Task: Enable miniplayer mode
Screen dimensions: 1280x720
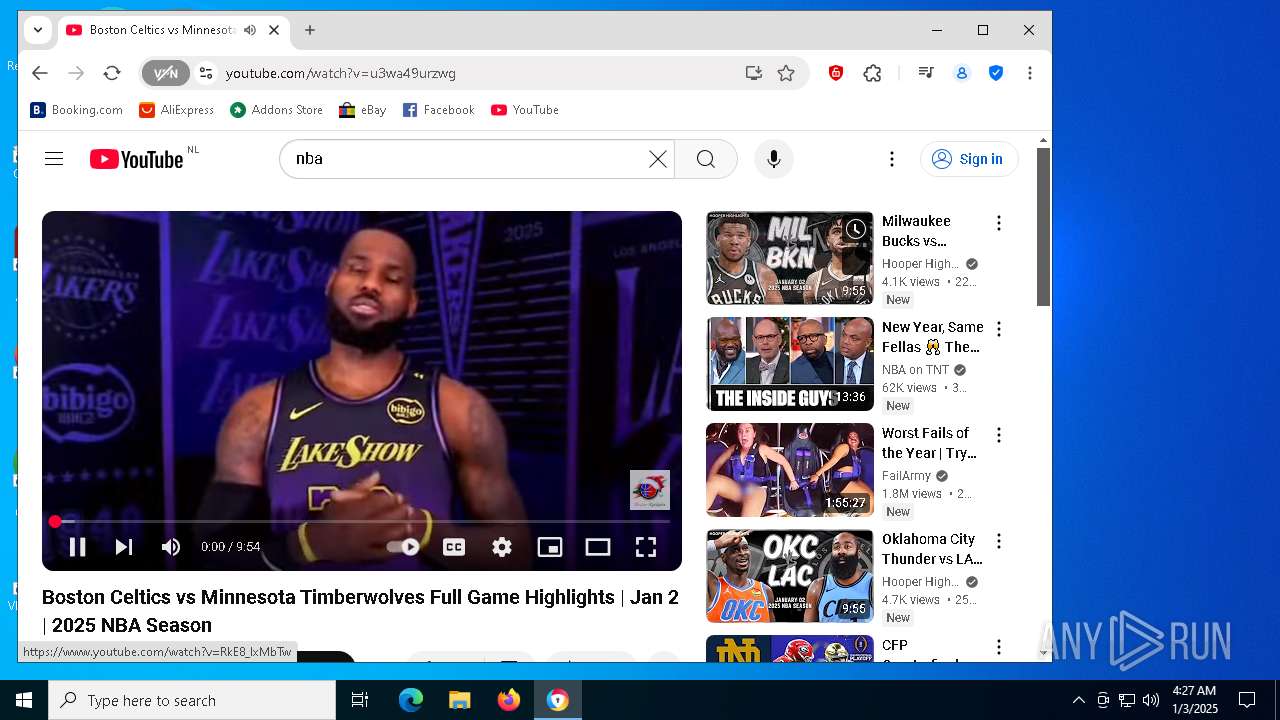Action: tap(550, 547)
